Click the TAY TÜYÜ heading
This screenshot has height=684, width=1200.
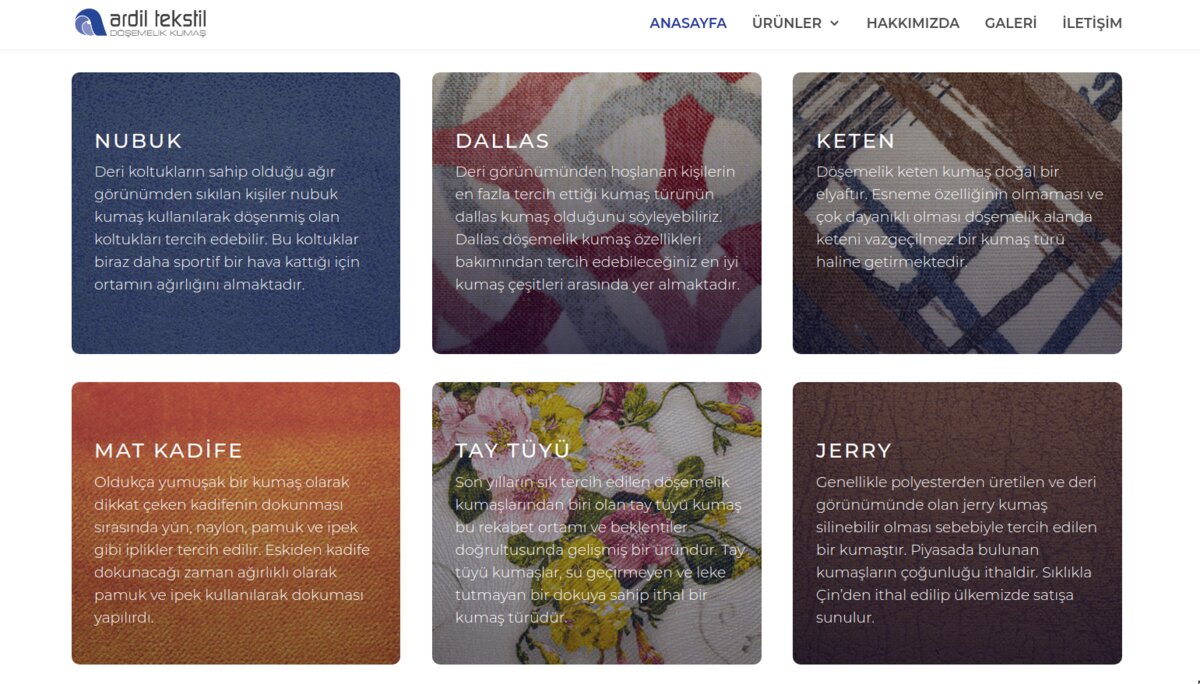(512, 451)
